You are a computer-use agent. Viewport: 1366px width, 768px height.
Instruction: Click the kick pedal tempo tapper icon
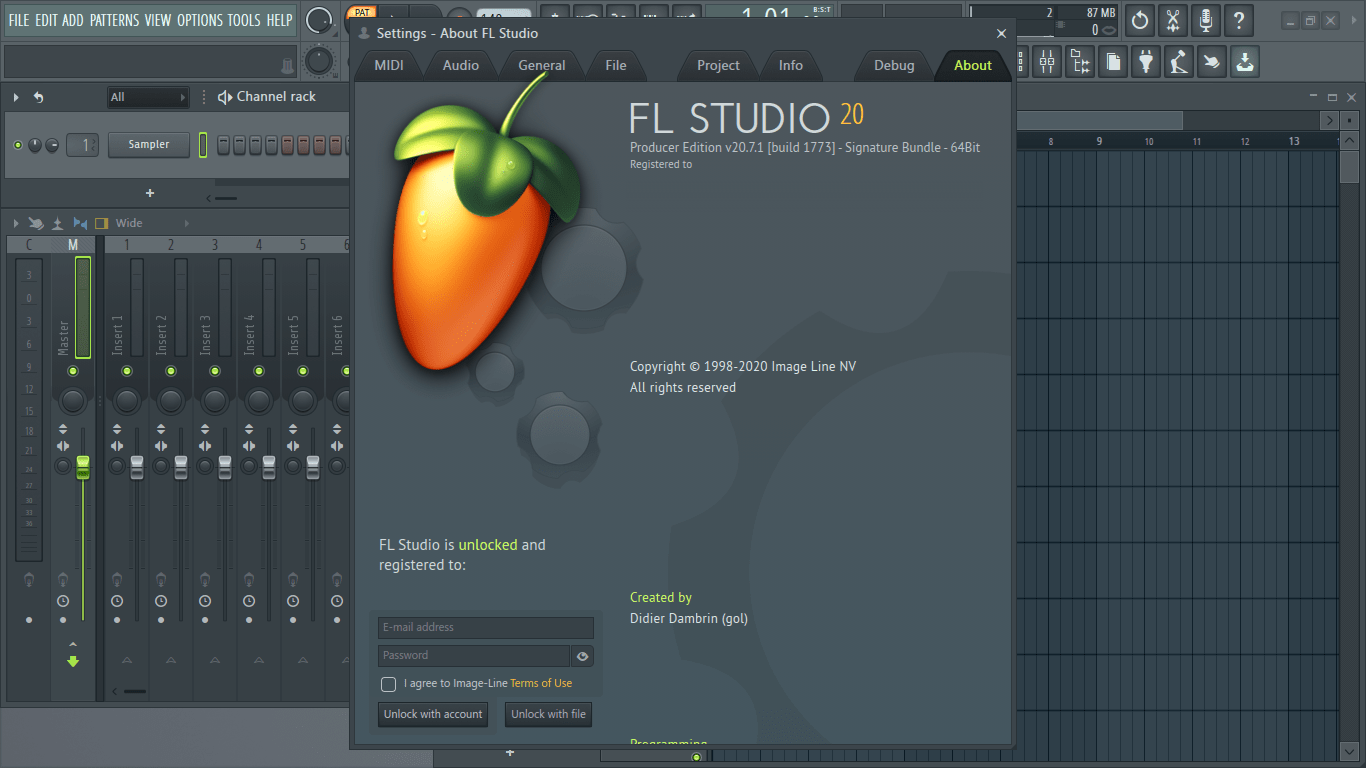(1179, 62)
